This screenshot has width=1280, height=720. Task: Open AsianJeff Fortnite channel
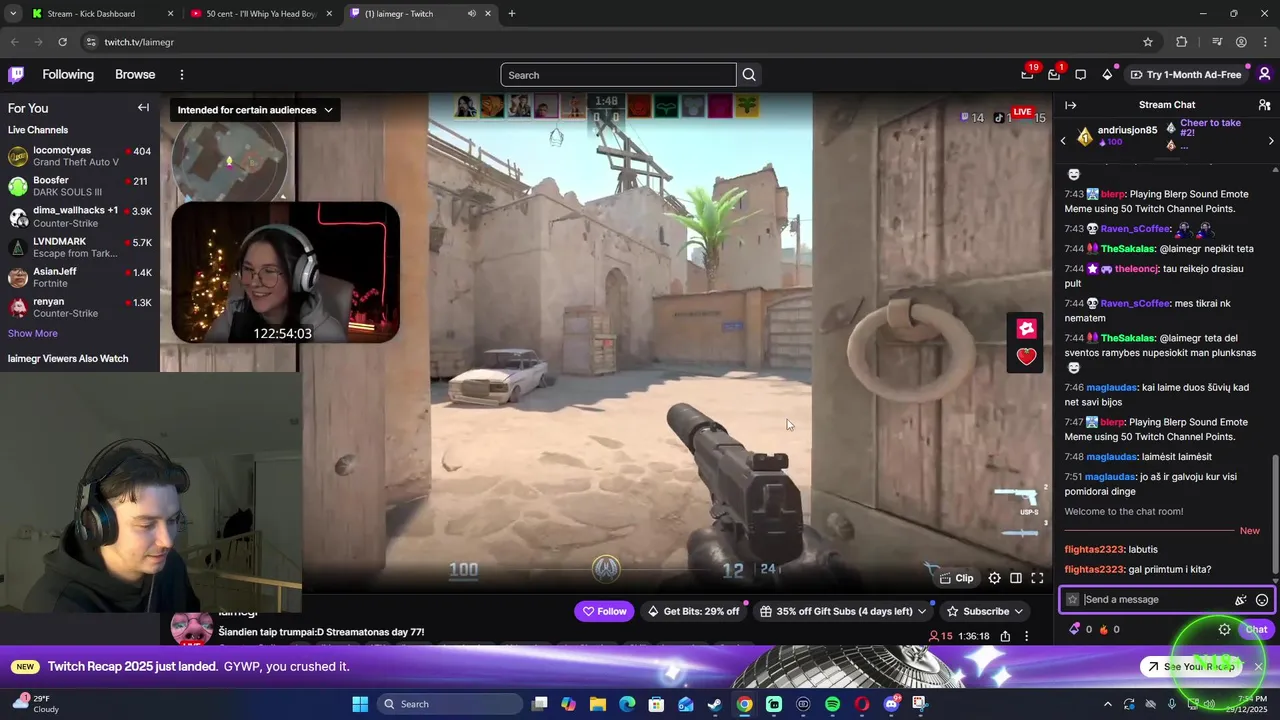pyautogui.click(x=80, y=277)
